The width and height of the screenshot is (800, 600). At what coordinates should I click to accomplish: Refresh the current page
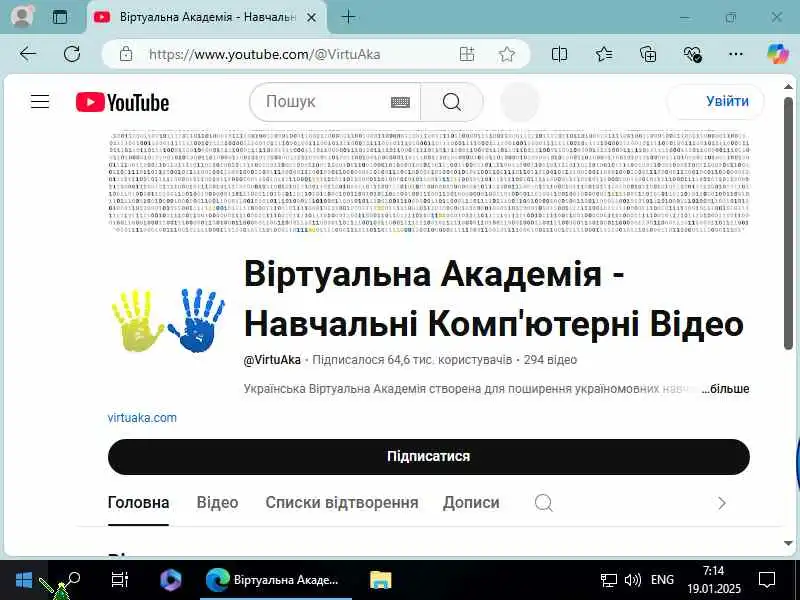click(72, 54)
